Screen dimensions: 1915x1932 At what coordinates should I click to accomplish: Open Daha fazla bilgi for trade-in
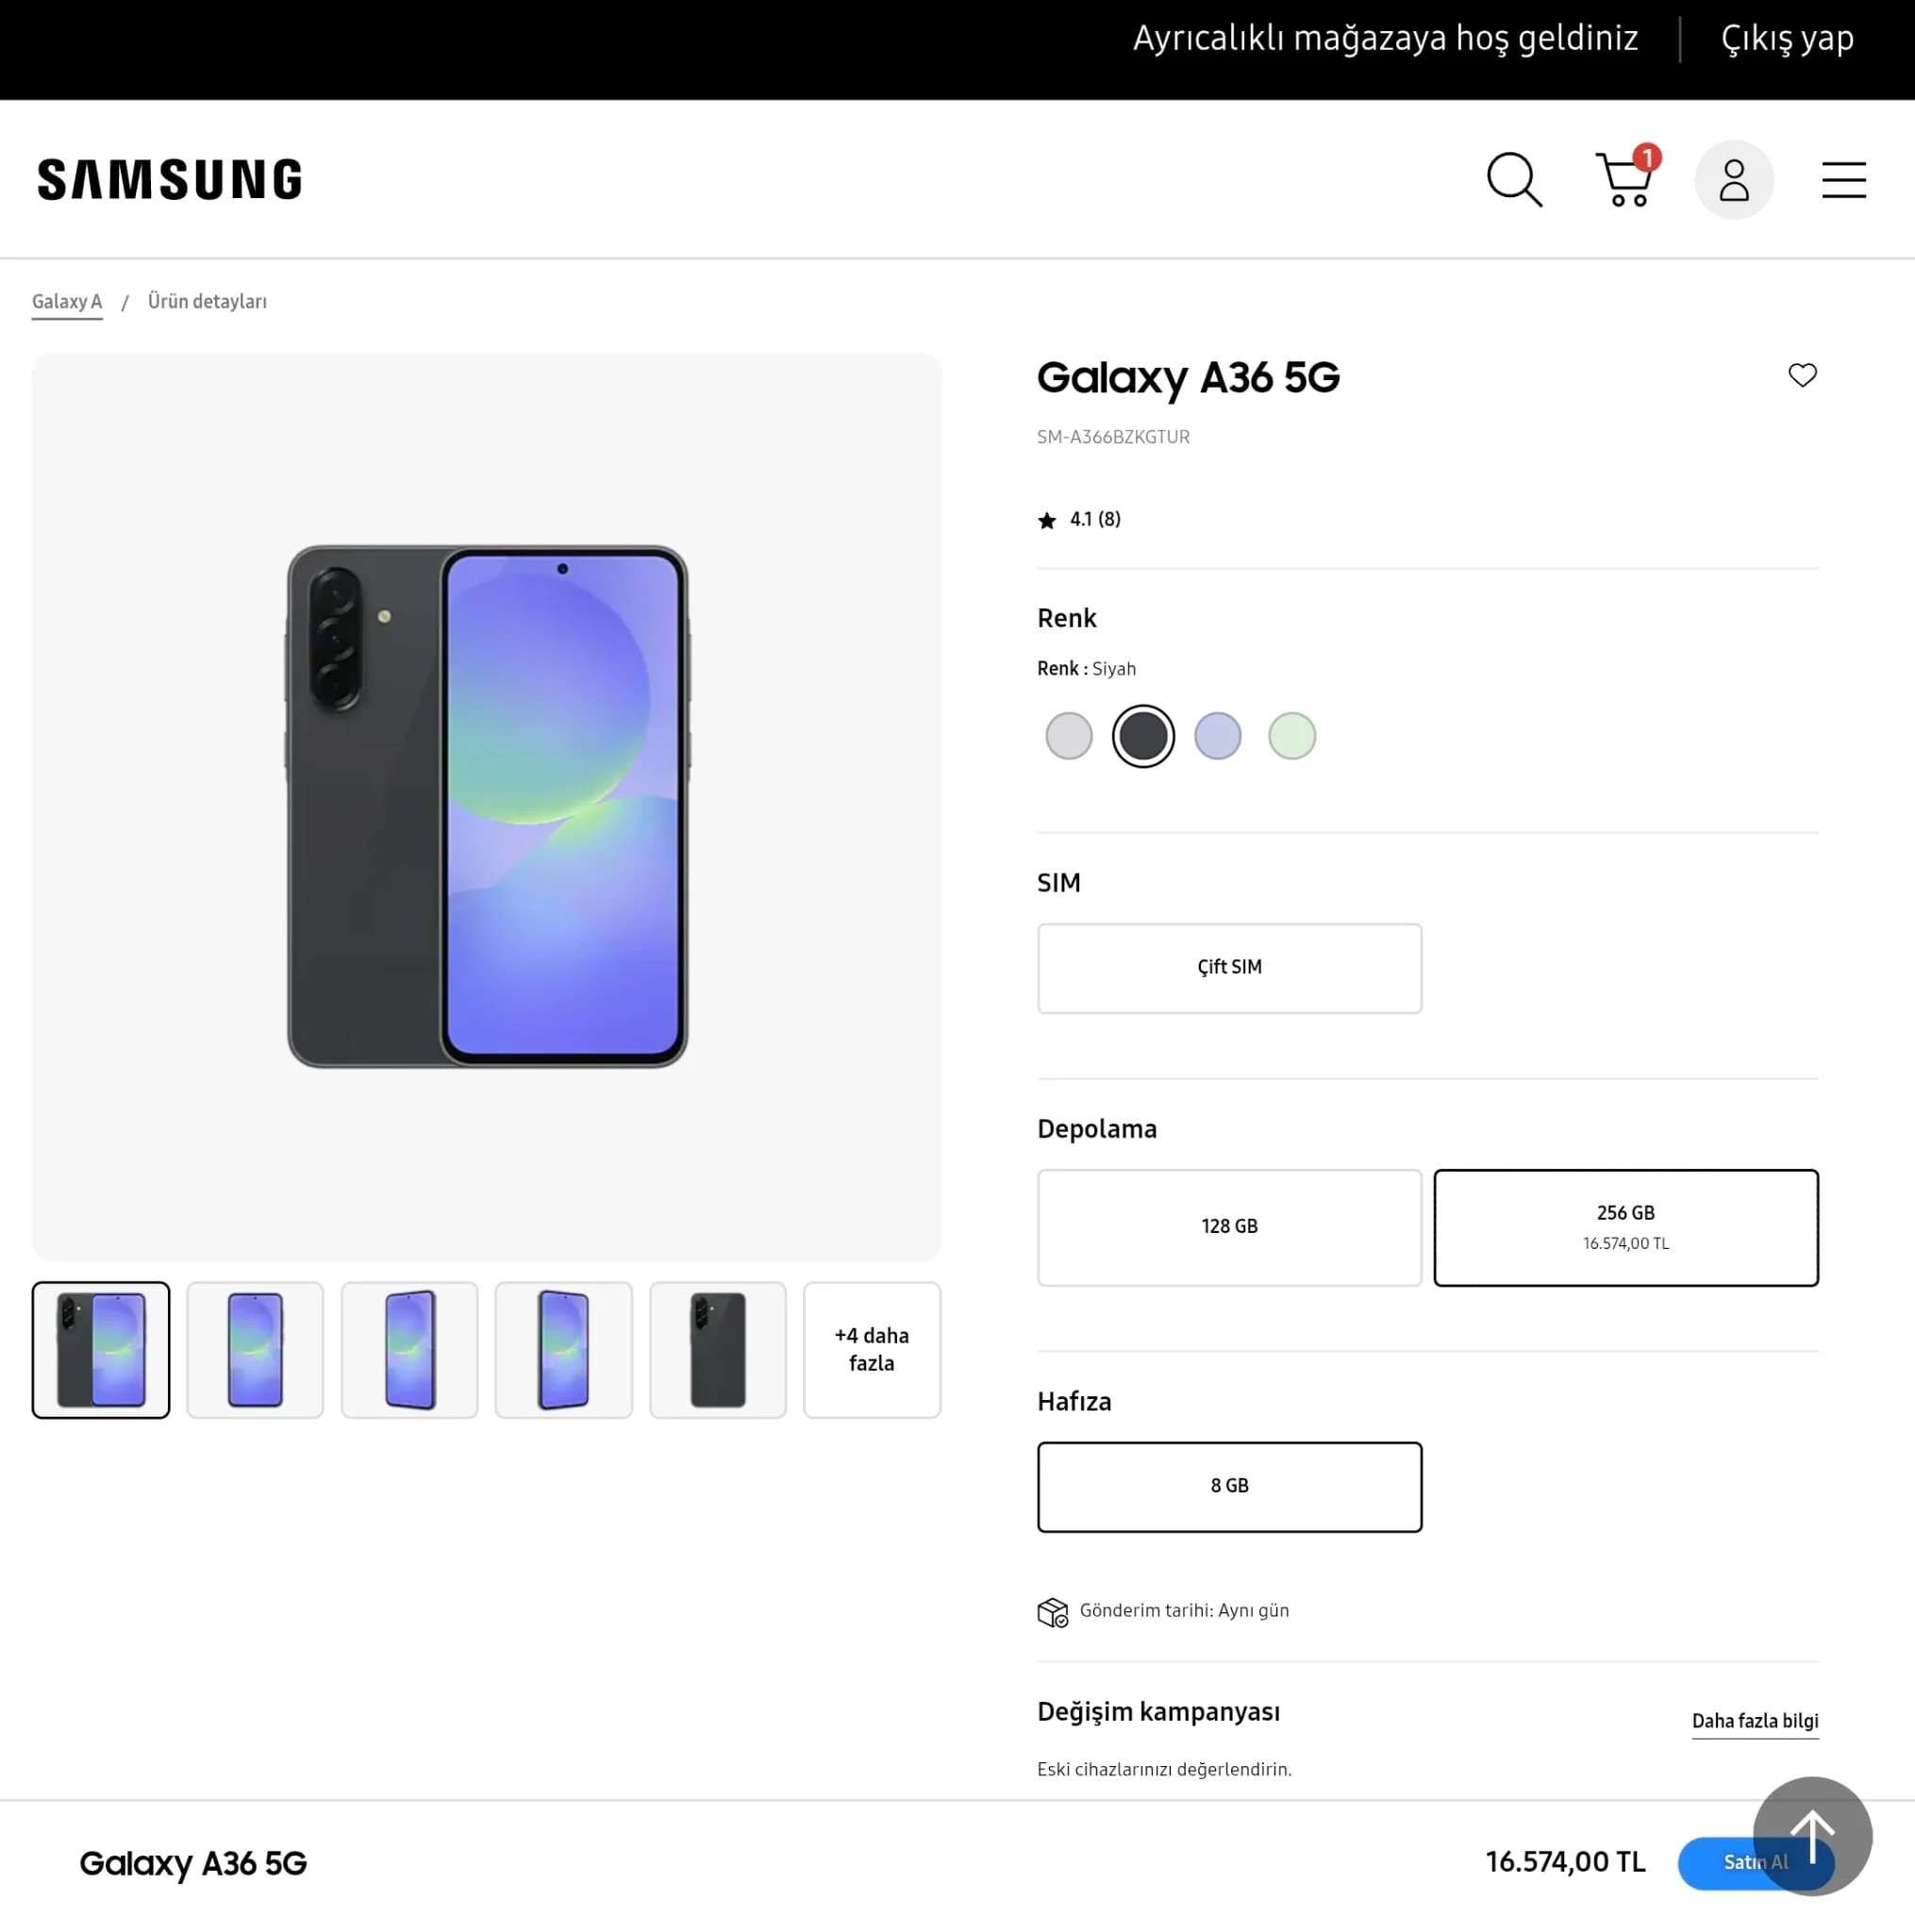click(x=1754, y=1721)
